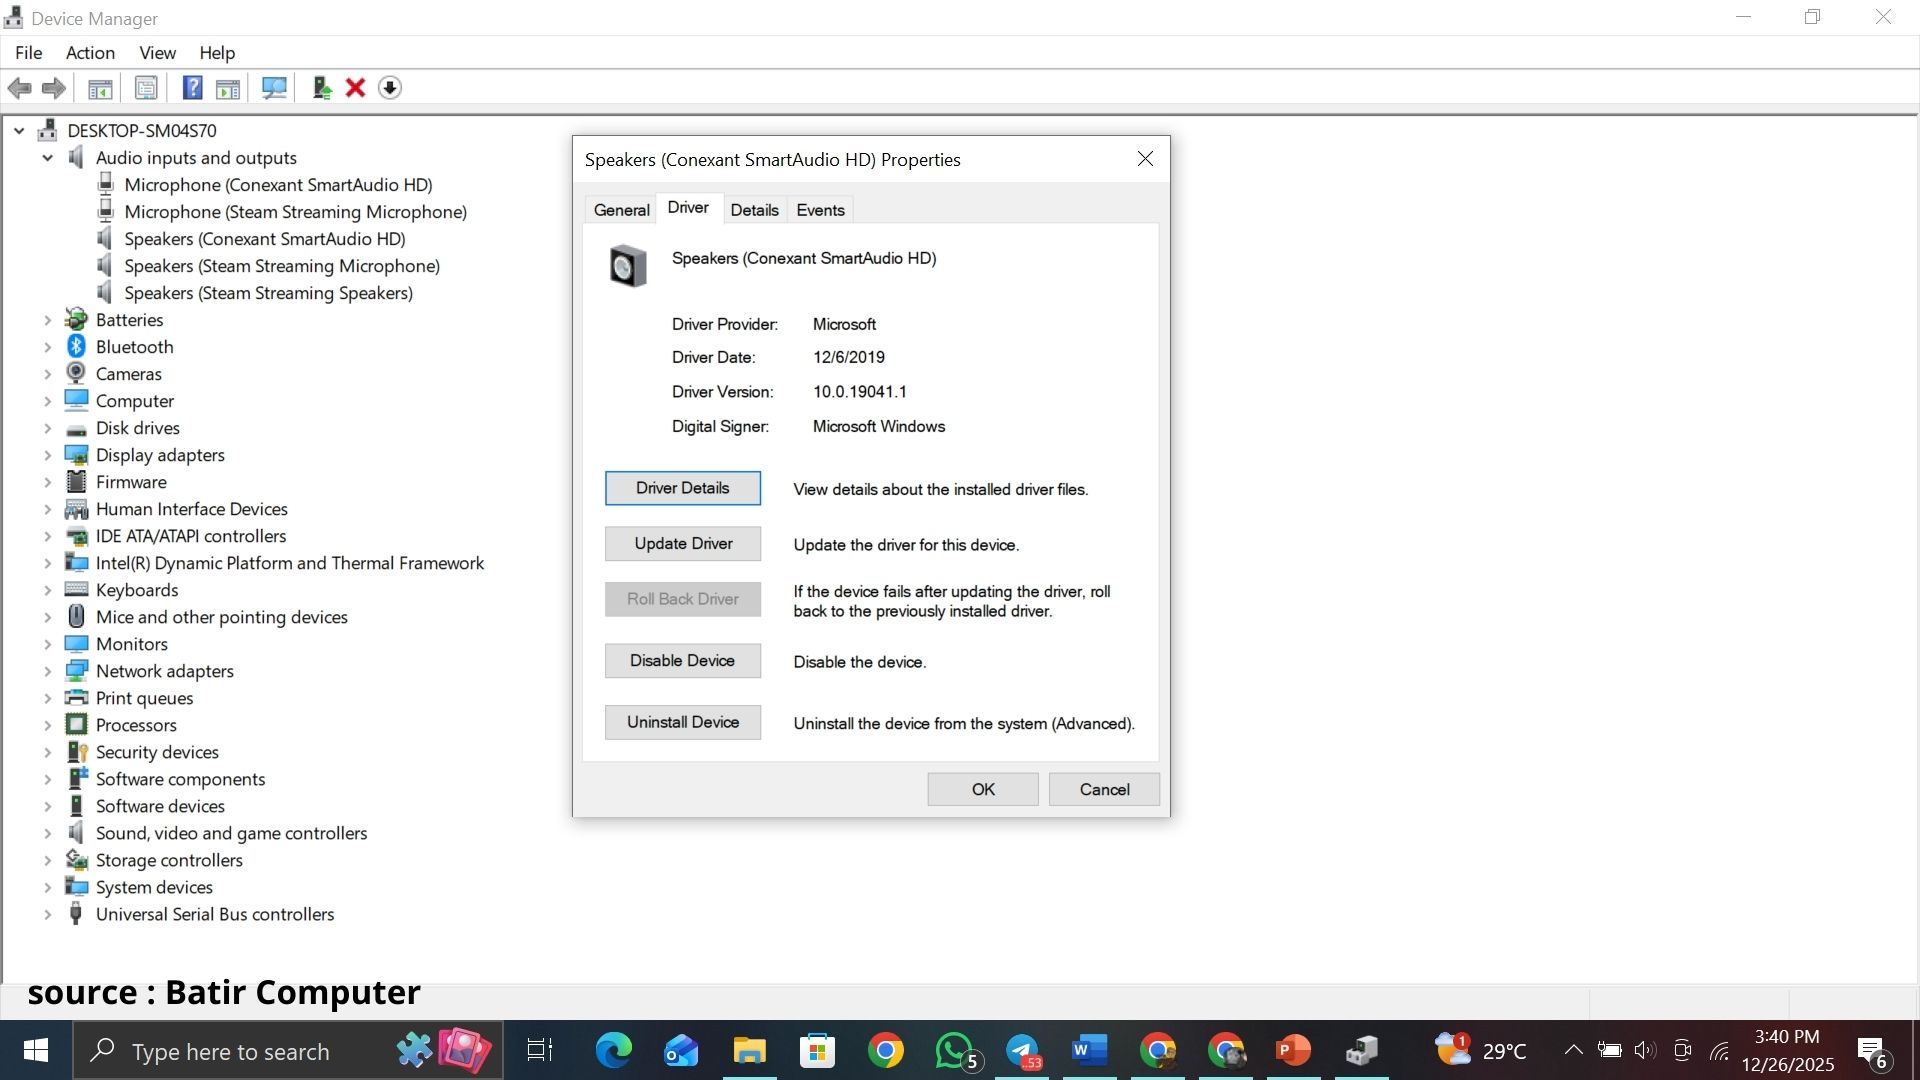Screen dimensions: 1920x1080
Task: Expand Universal Serial Bus controllers
Action: point(47,914)
